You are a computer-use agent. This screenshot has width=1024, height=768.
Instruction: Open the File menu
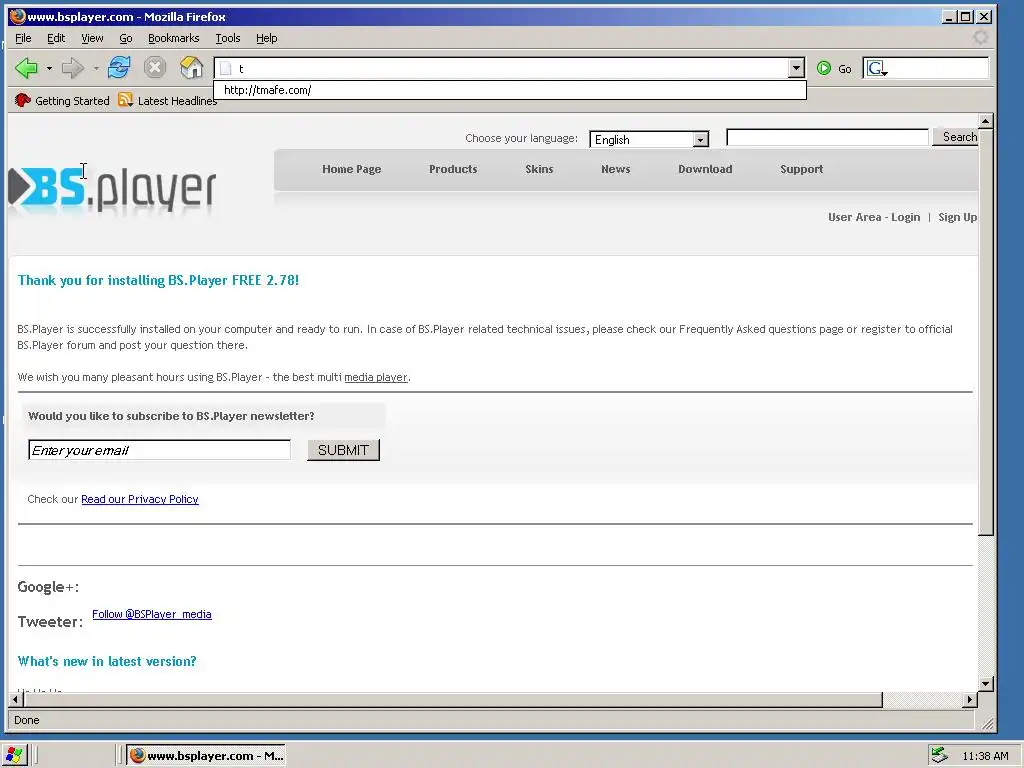[x=23, y=38]
